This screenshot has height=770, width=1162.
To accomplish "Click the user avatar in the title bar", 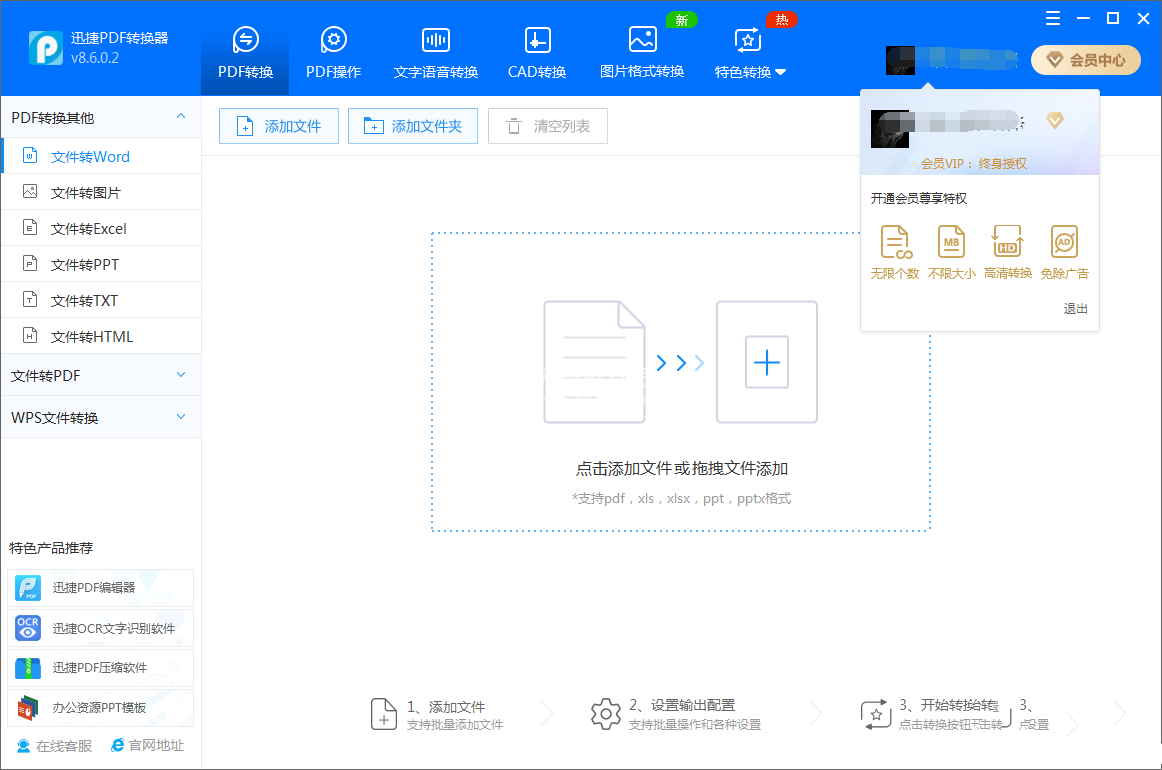I will click(x=900, y=60).
